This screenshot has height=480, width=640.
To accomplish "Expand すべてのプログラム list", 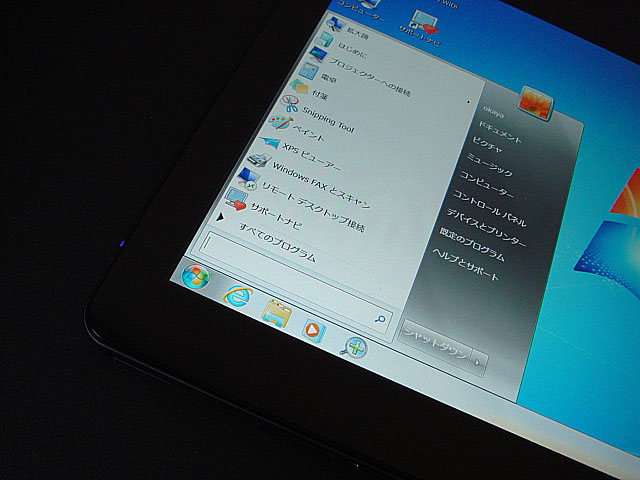I will 278,241.
